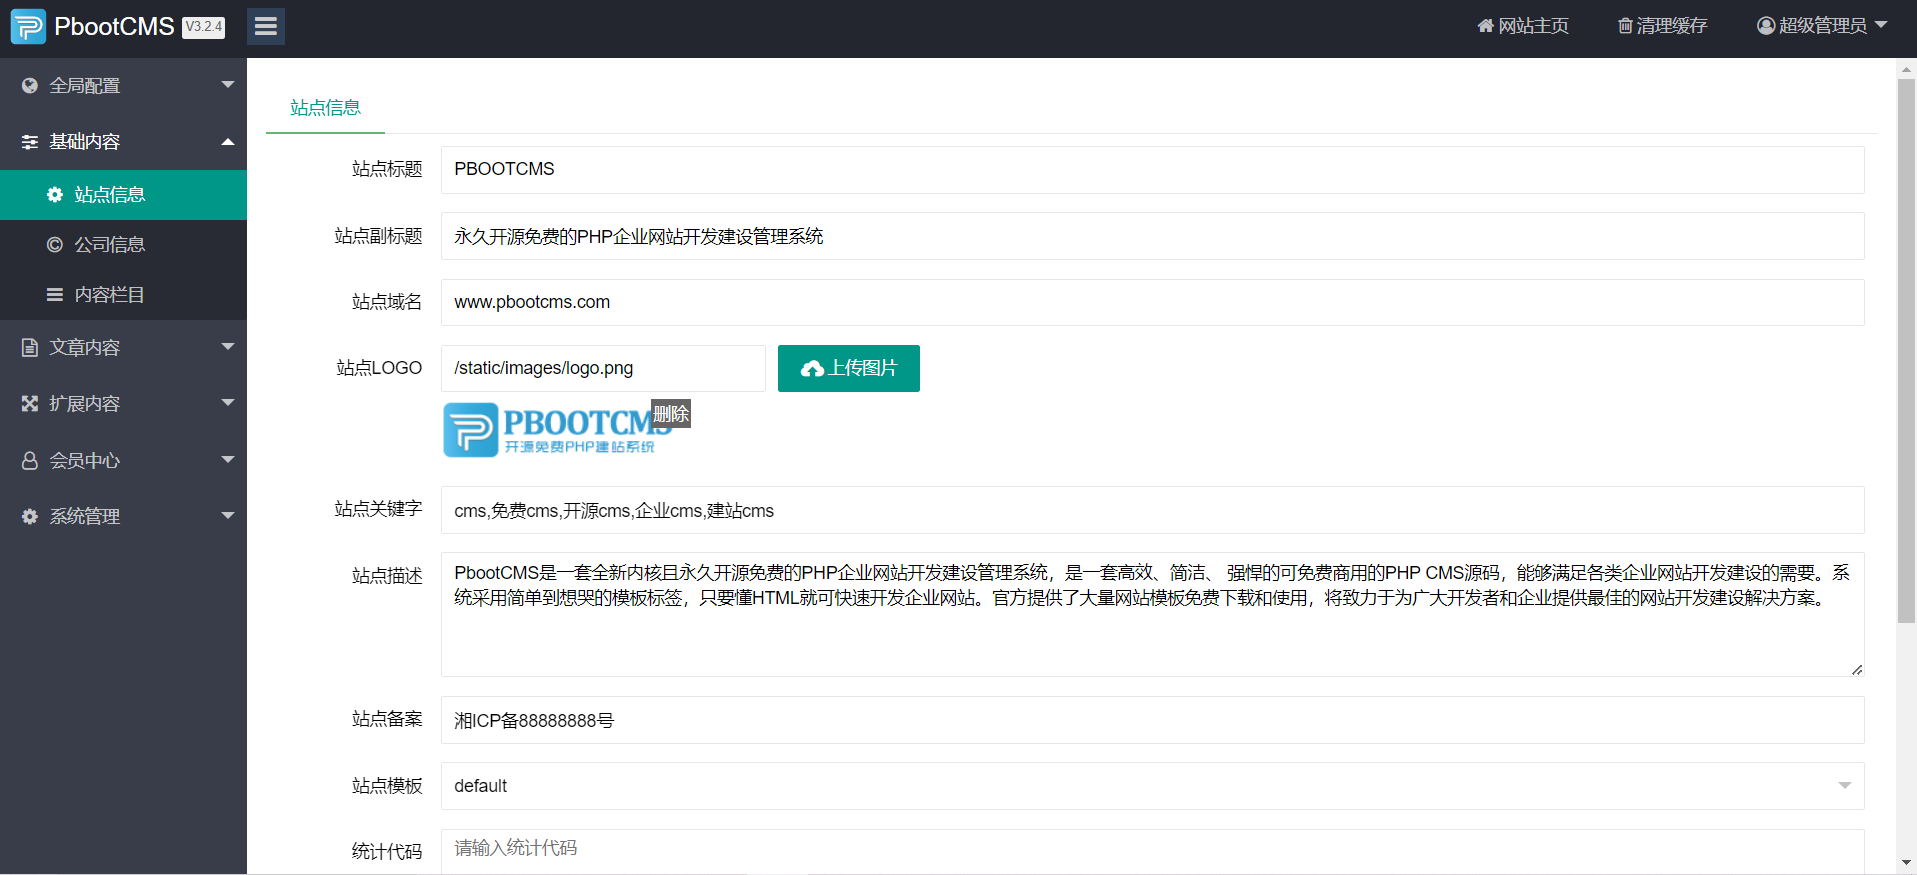Click the V3.2.4 version badge
The image size is (1917, 875).
[x=204, y=27]
